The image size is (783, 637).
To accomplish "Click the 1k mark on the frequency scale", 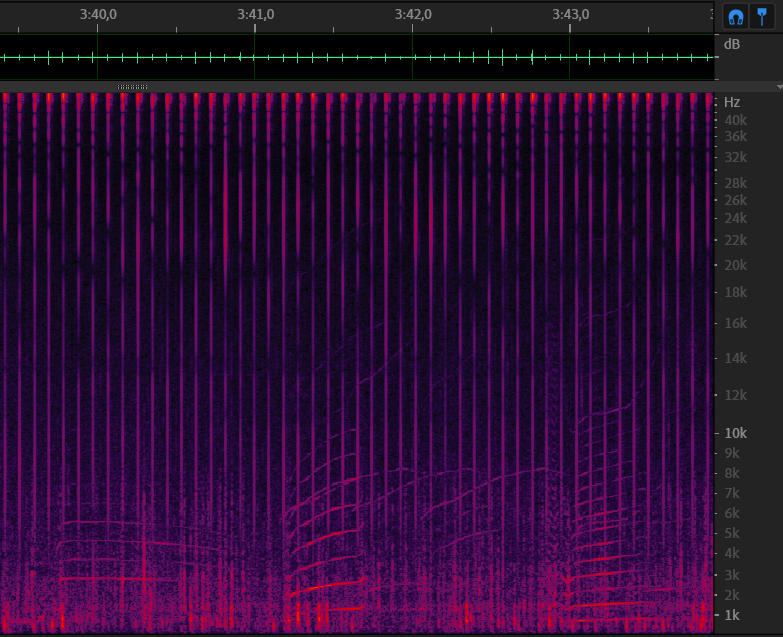I will click(733, 615).
